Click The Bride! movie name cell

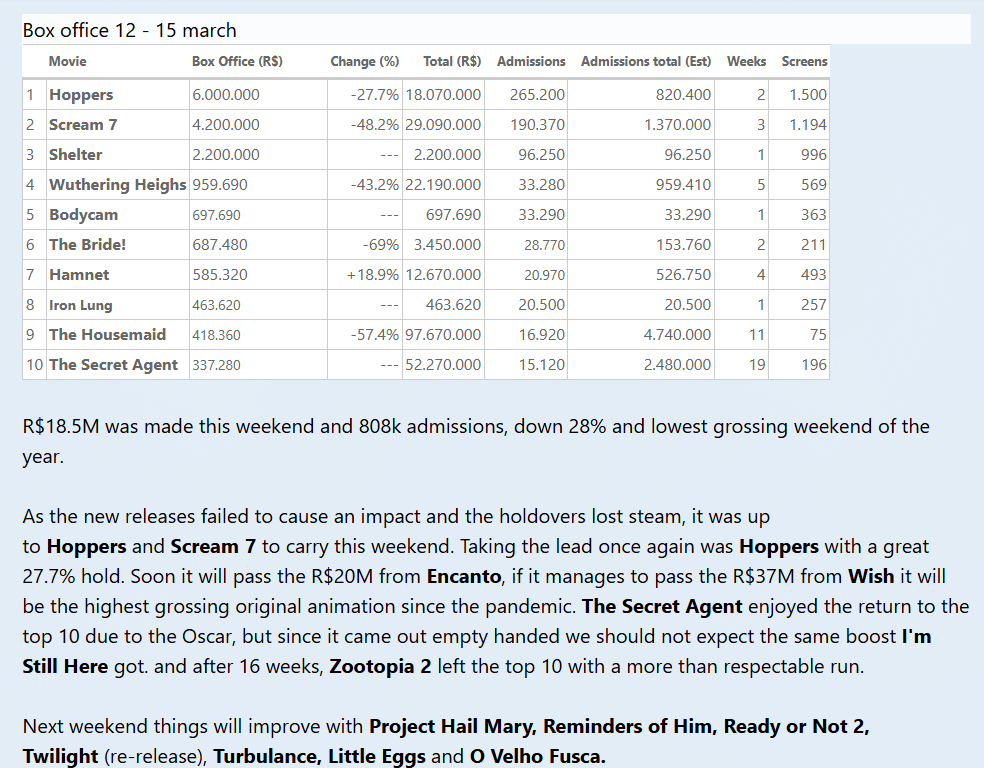pyautogui.click(x=87, y=245)
